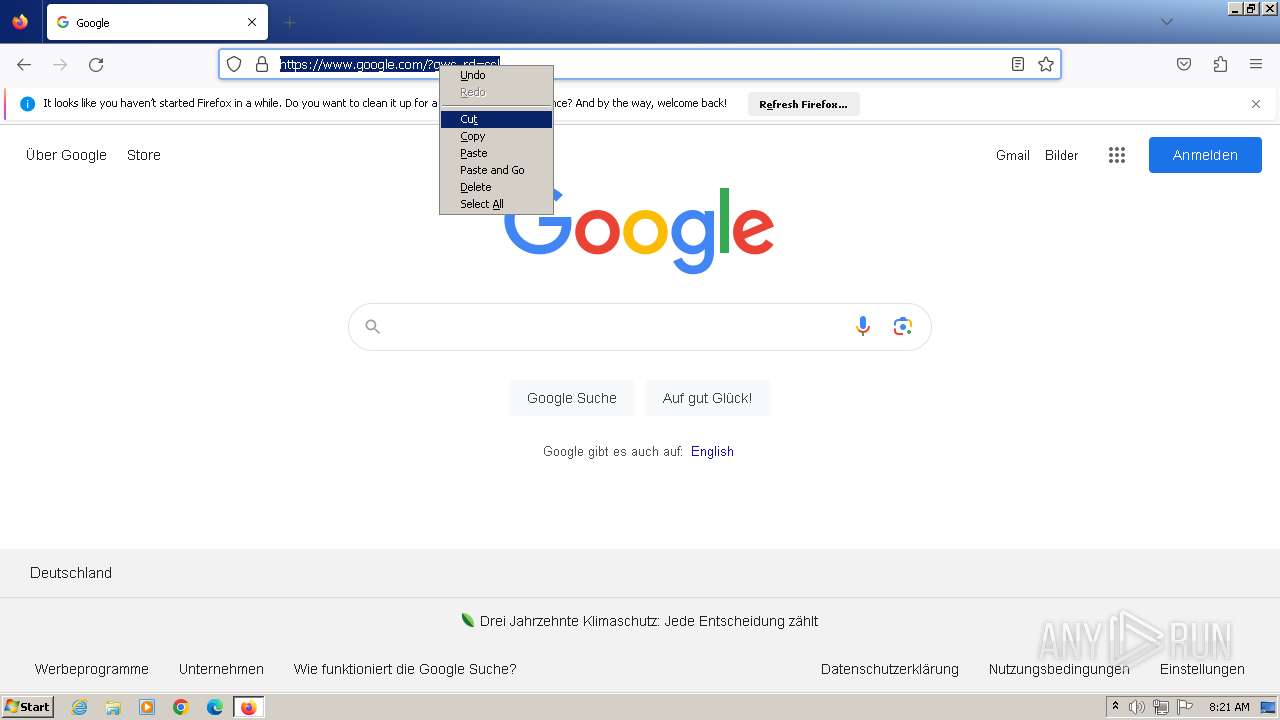This screenshot has width=1280, height=720.
Task: Open a new tab with plus button
Action: (289, 22)
